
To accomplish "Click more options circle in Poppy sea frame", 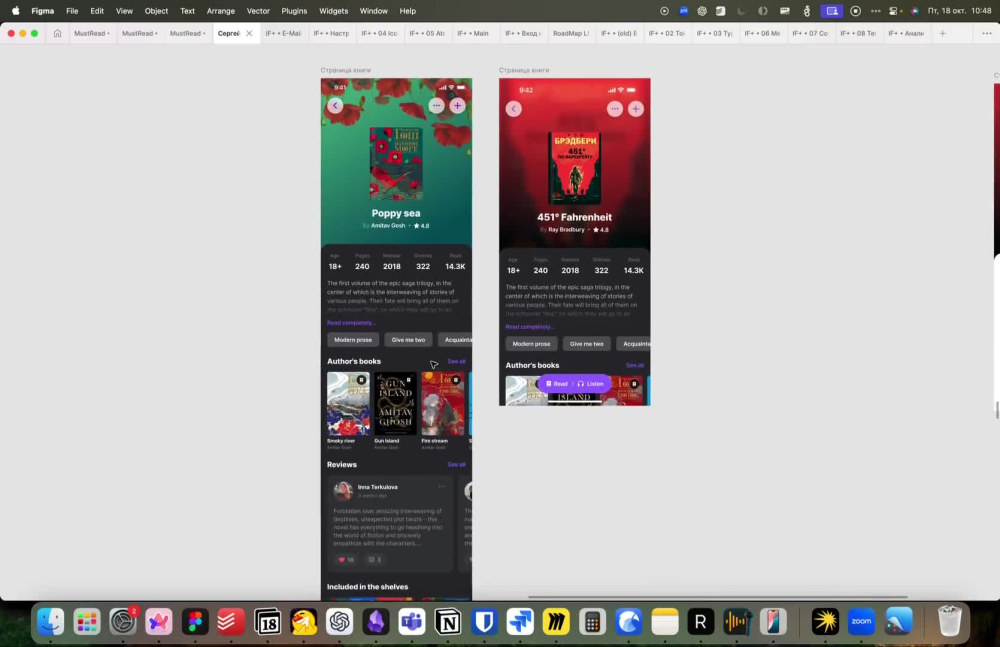I will [x=436, y=105].
